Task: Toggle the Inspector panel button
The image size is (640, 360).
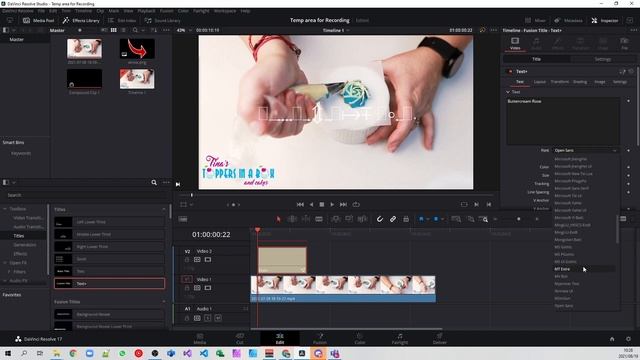Action: (605, 20)
